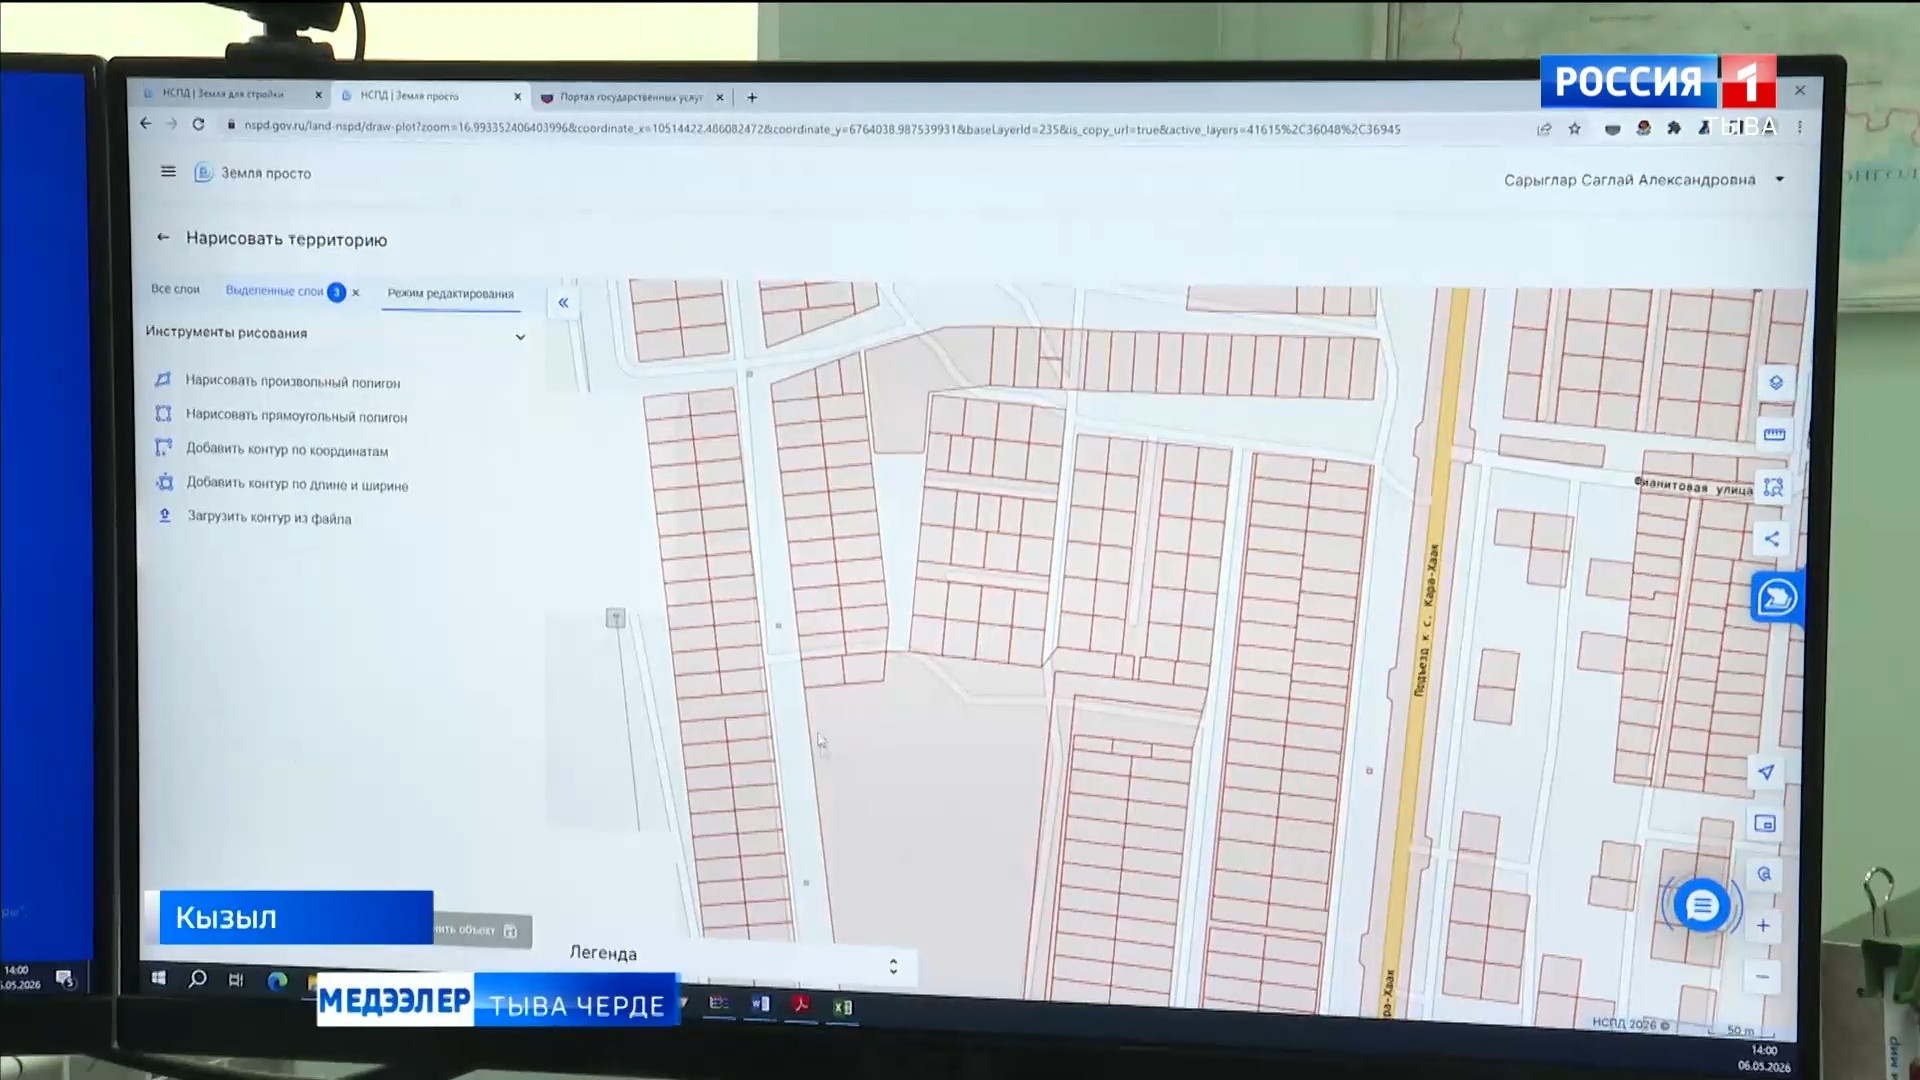Click the browser back arrow

[146, 124]
